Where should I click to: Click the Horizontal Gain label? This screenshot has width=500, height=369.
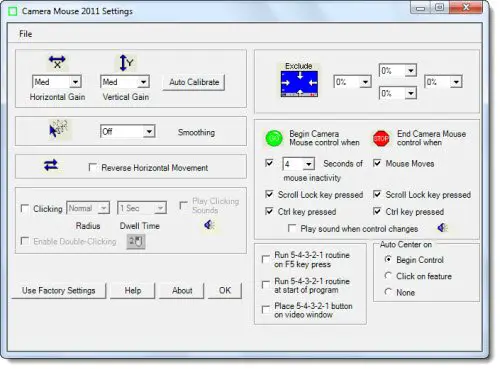57,97
